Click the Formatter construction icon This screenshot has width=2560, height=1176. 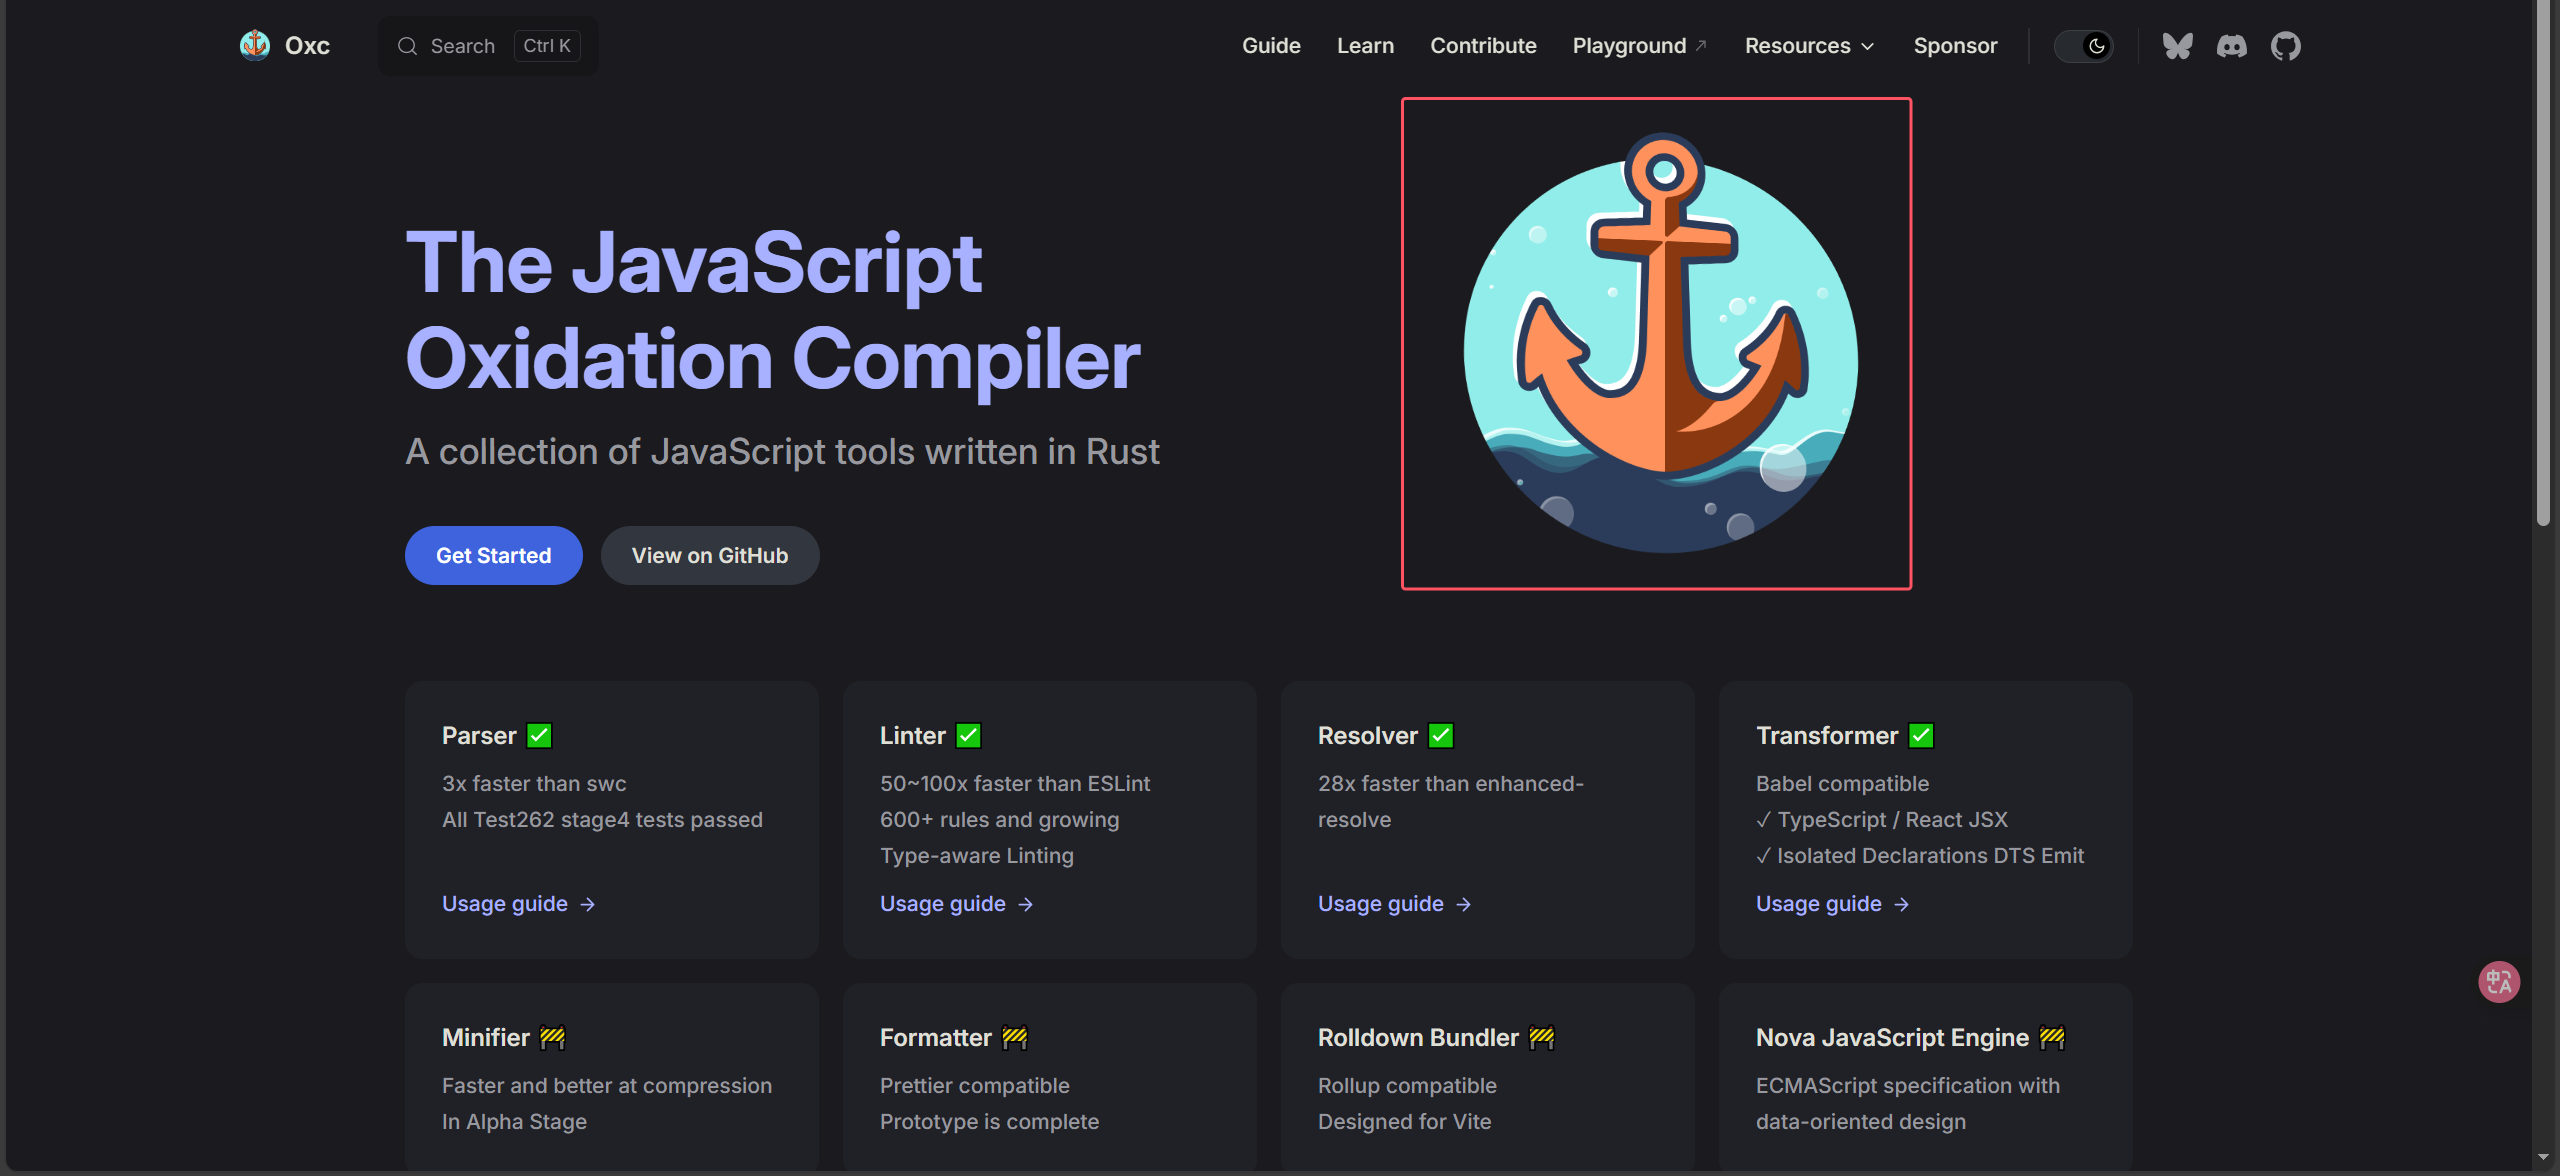(x=1014, y=1037)
